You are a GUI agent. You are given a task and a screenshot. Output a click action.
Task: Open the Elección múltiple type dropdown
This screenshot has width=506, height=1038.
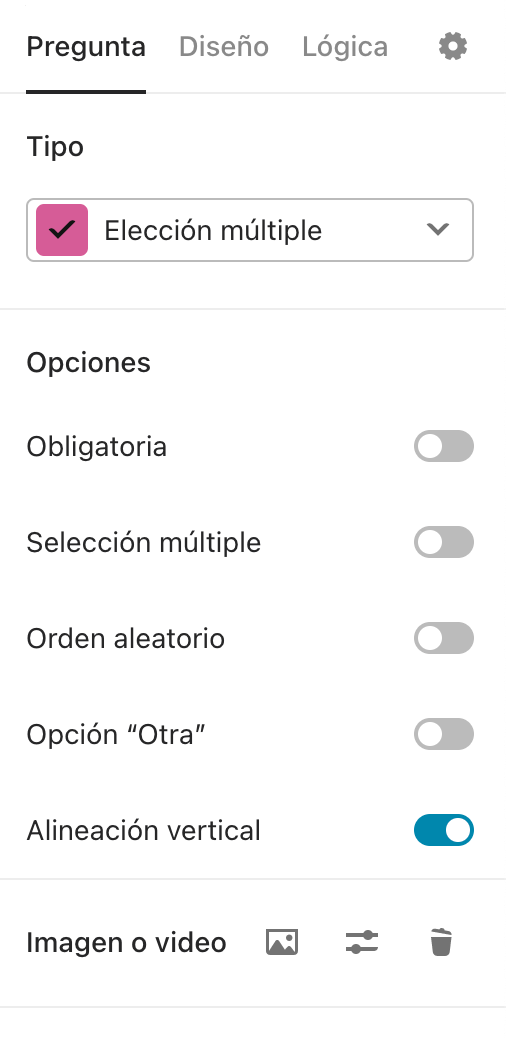pos(250,230)
